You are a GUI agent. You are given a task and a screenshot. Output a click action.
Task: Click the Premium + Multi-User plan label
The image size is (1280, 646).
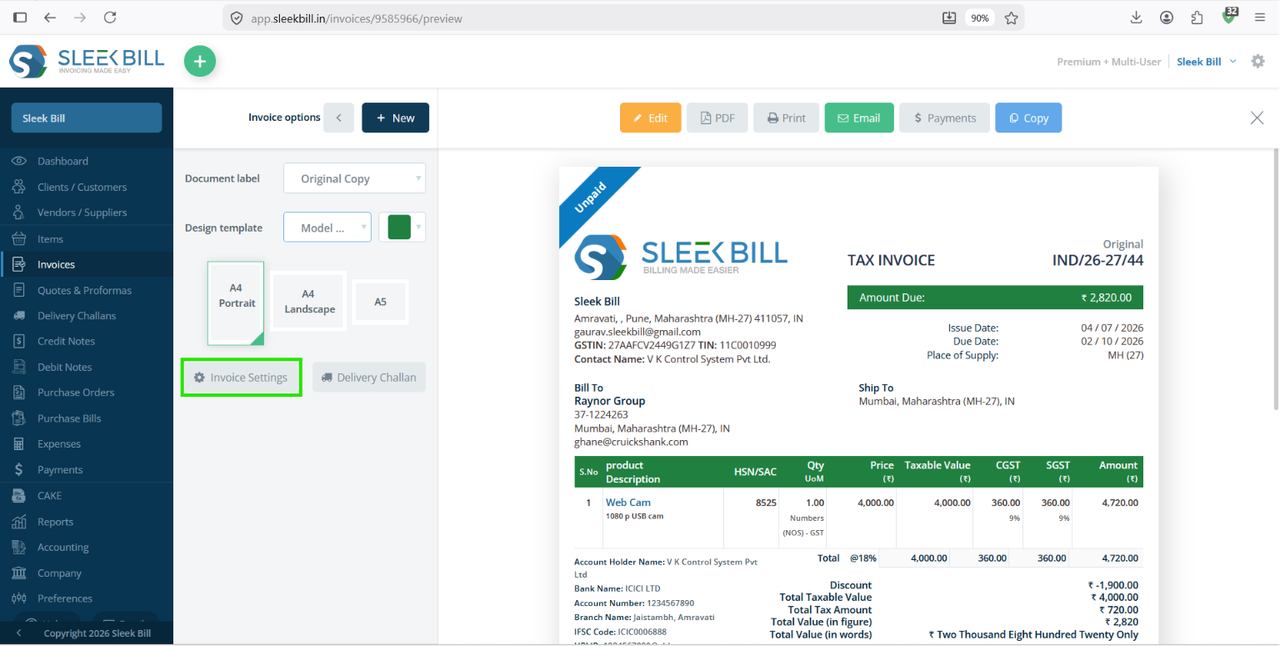[x=1109, y=61]
